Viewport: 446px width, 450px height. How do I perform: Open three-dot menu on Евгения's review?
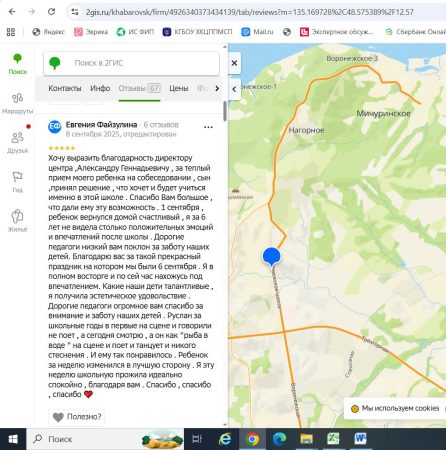[208, 127]
